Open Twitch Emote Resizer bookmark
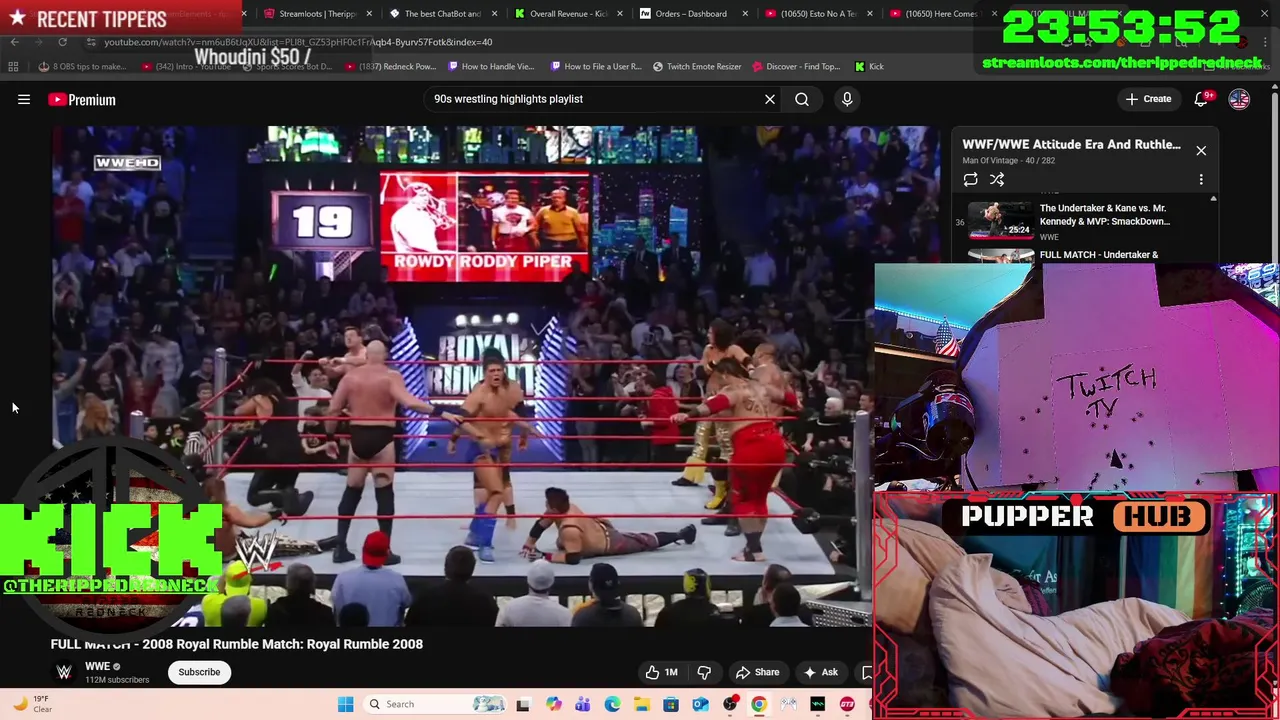Image resolution: width=1280 pixels, height=720 pixels. [697, 66]
